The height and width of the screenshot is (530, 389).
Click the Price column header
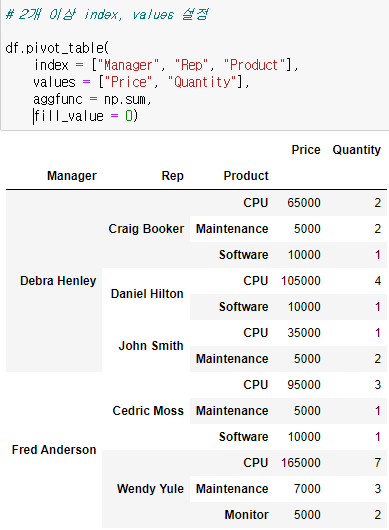[306, 150]
